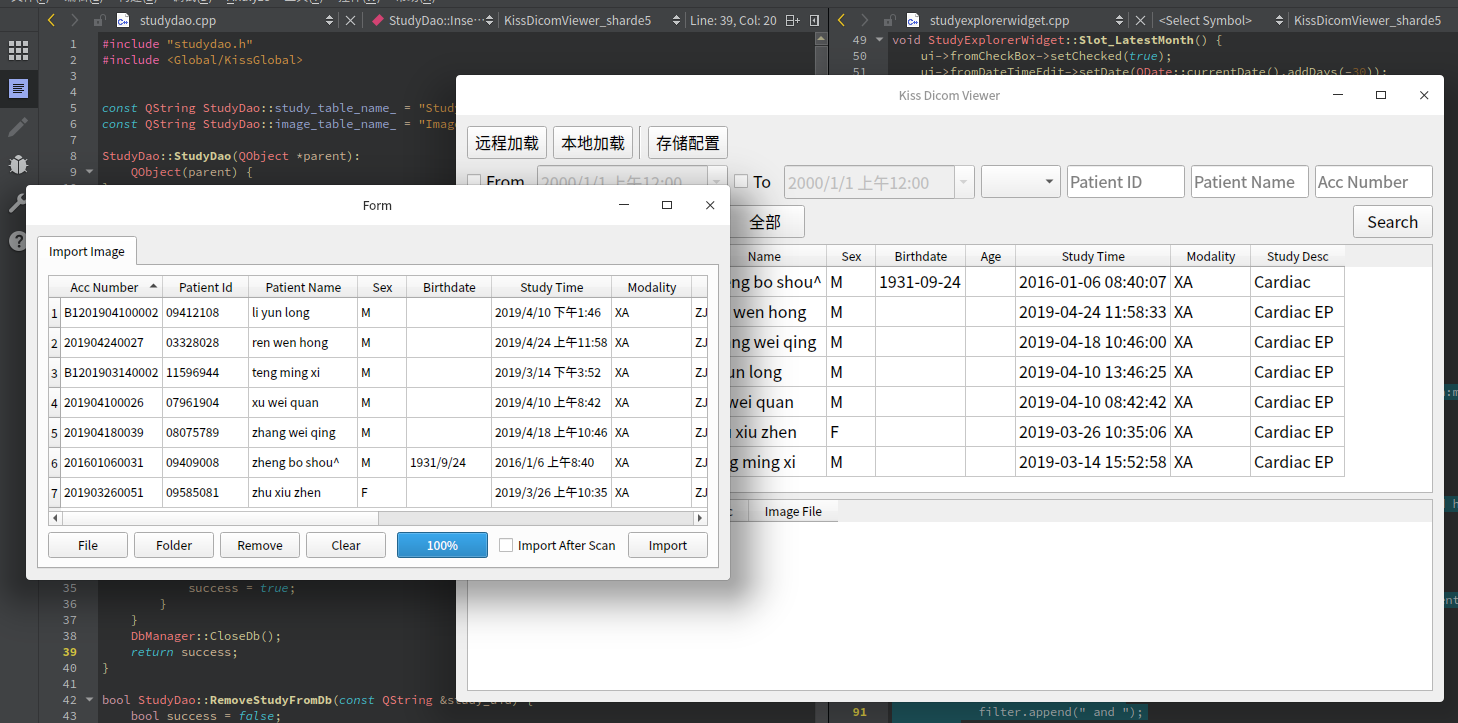Open the modality combo box beside the date fields
This screenshot has height=723, width=1458.
click(1020, 181)
